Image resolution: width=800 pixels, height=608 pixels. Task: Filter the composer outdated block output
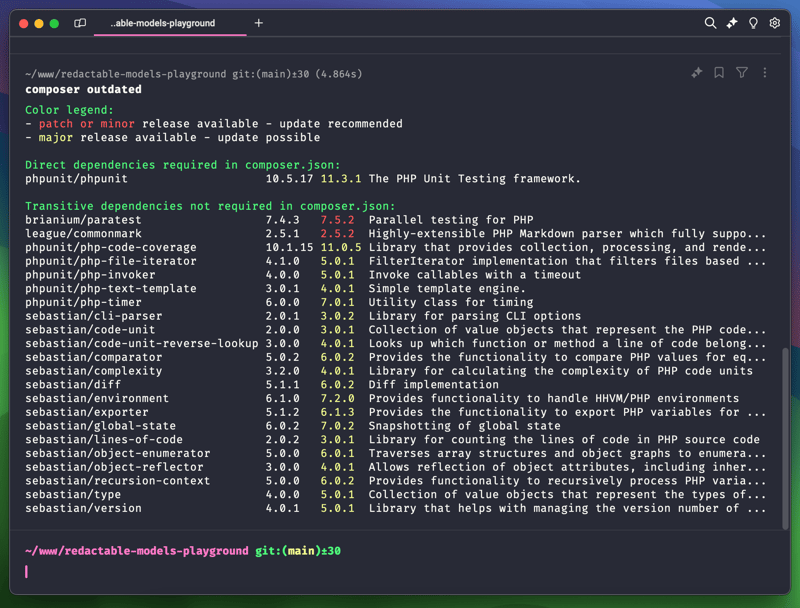[742, 73]
